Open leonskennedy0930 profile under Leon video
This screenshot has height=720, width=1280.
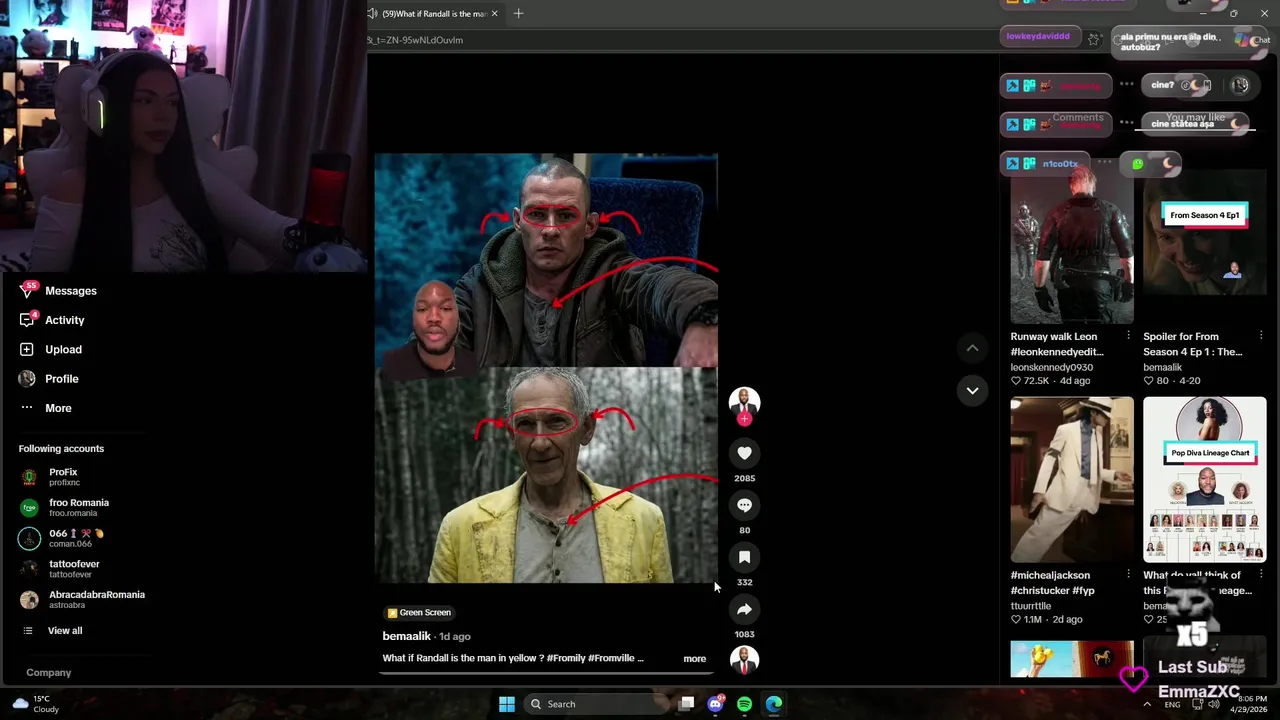pyautogui.click(x=1052, y=367)
